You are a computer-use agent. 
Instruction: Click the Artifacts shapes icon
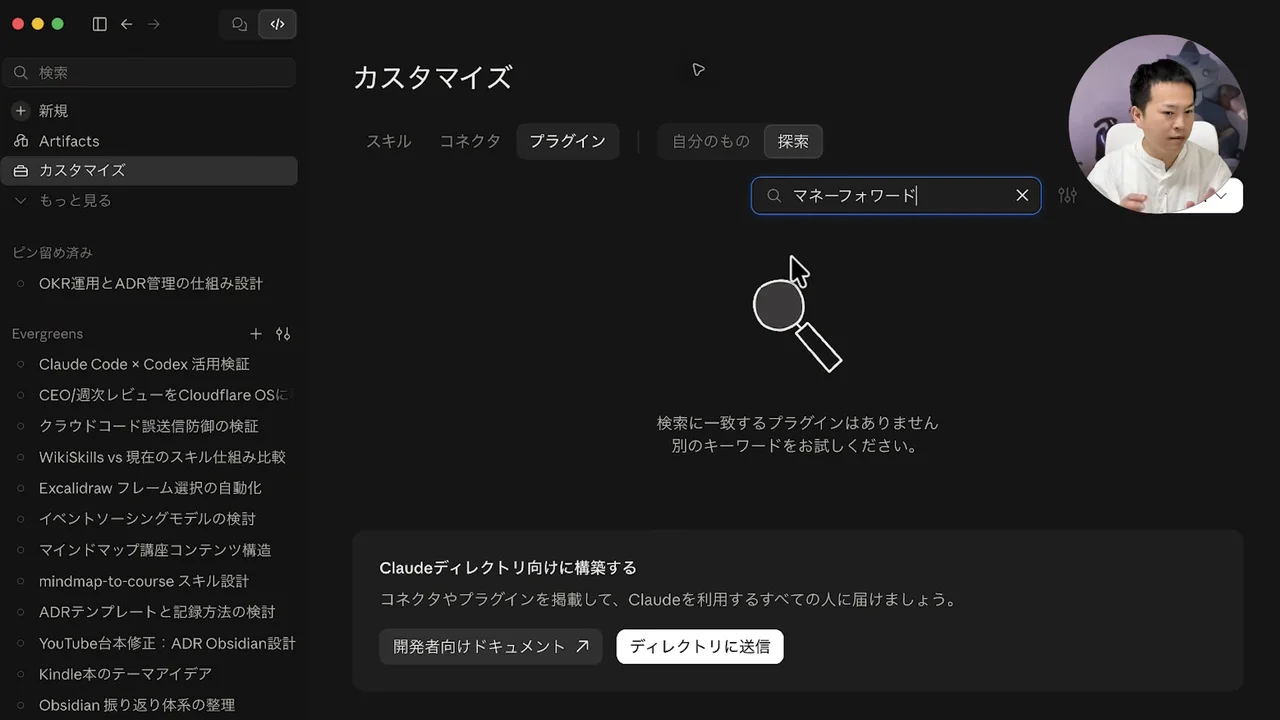point(21,141)
